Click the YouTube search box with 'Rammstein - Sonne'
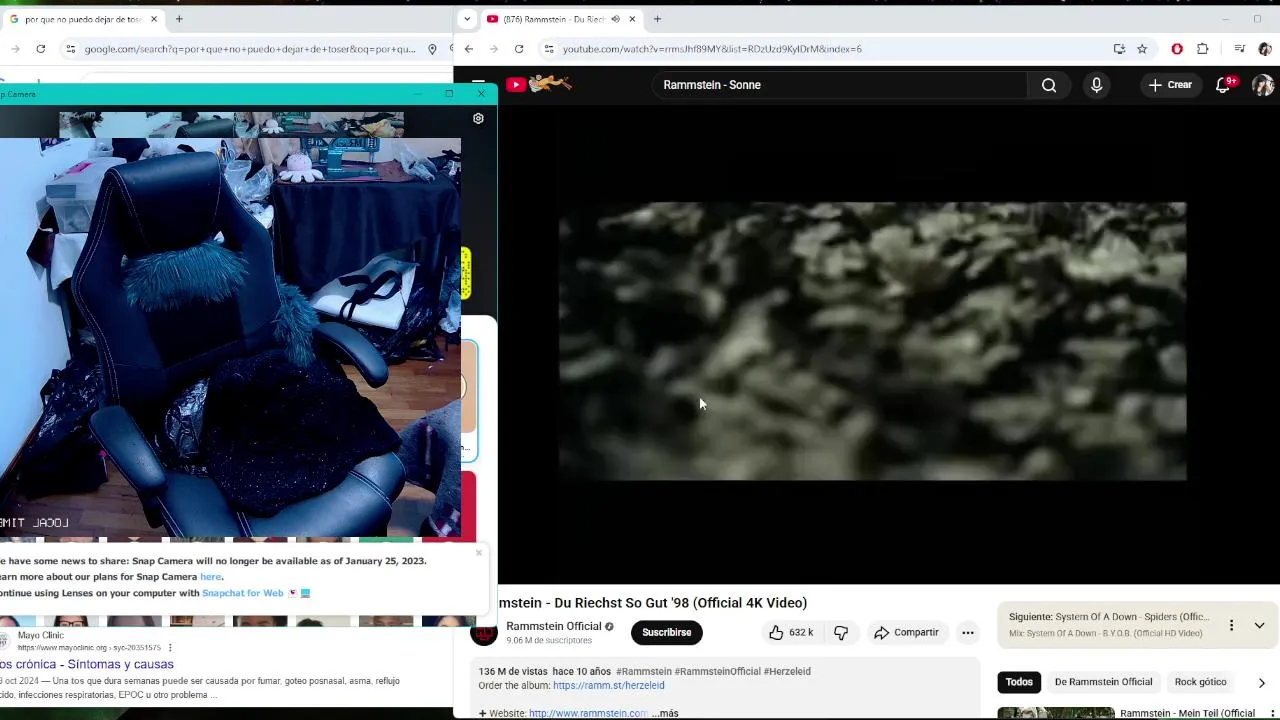Screen dimensions: 1280x720 point(840,85)
